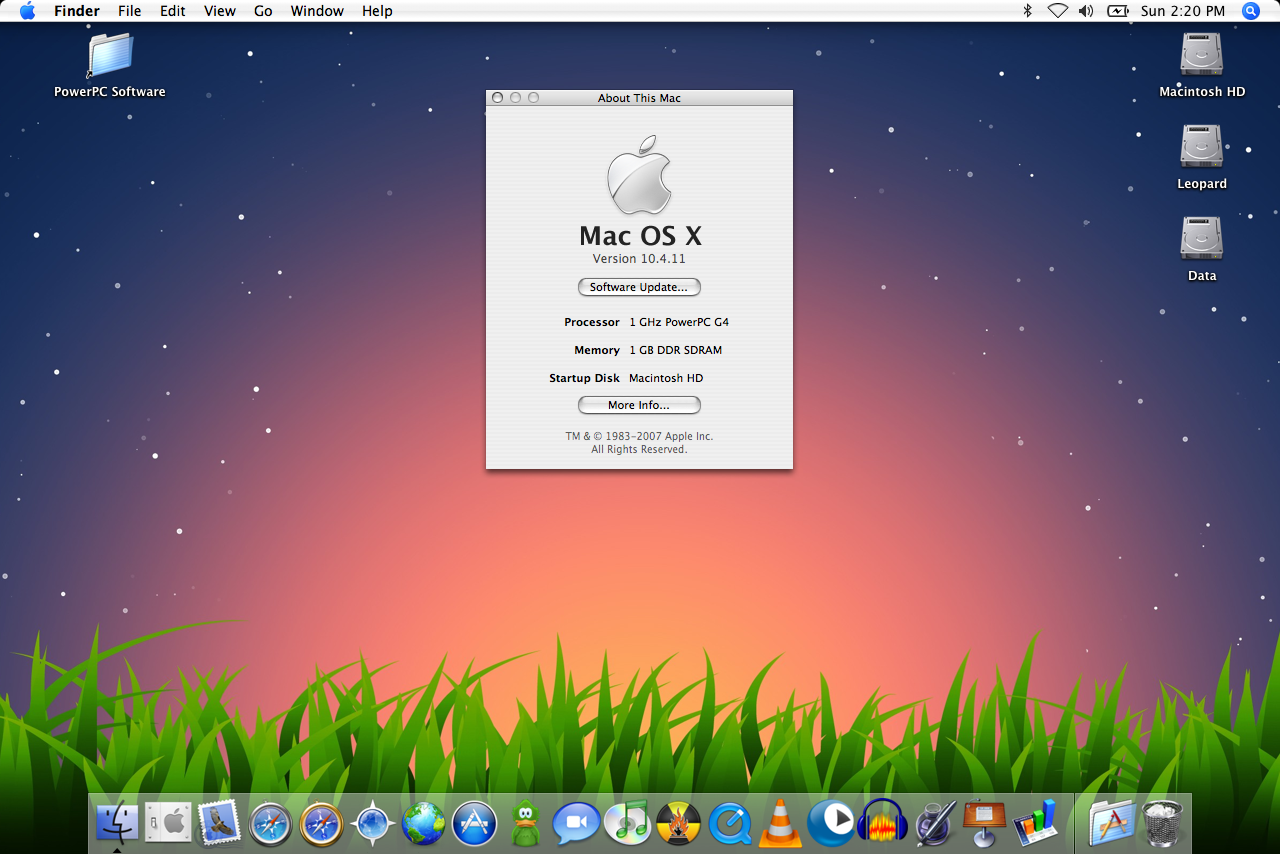
Task: Select the PowerPC Software folder on desktop
Action: tap(110, 58)
